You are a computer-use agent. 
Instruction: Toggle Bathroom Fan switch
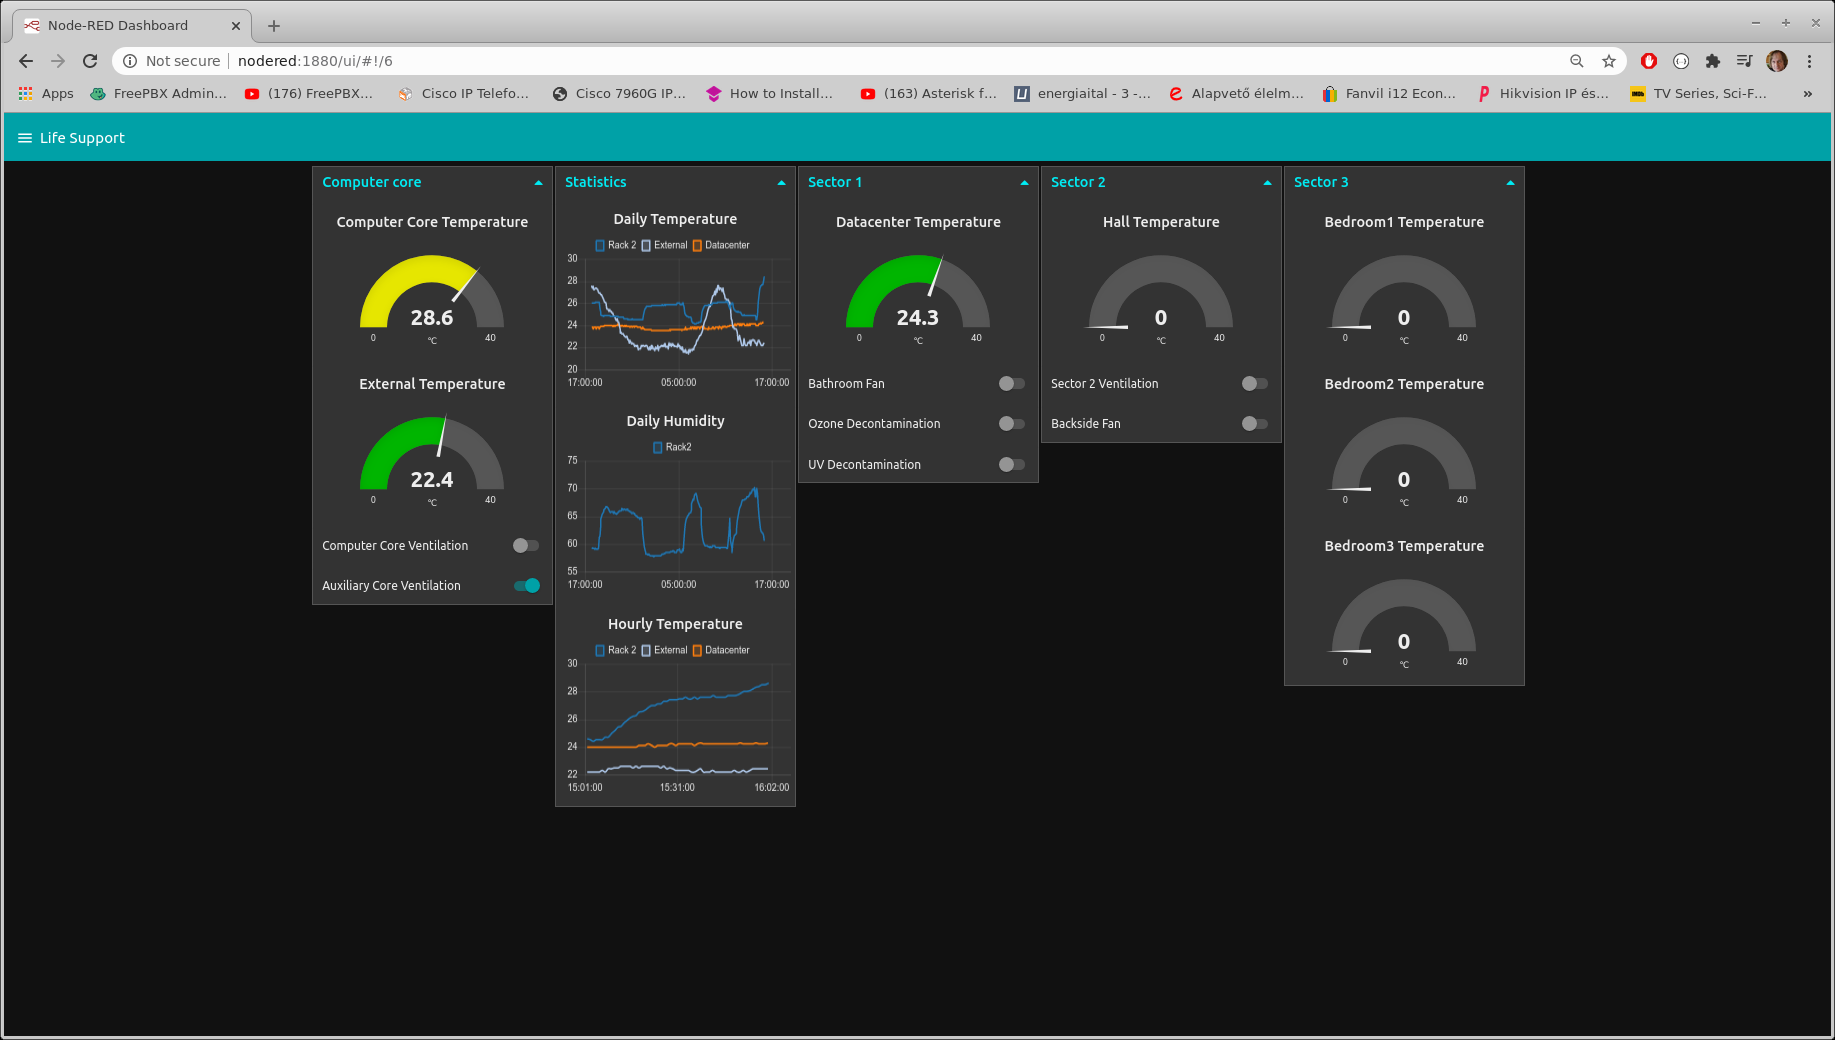(1012, 384)
